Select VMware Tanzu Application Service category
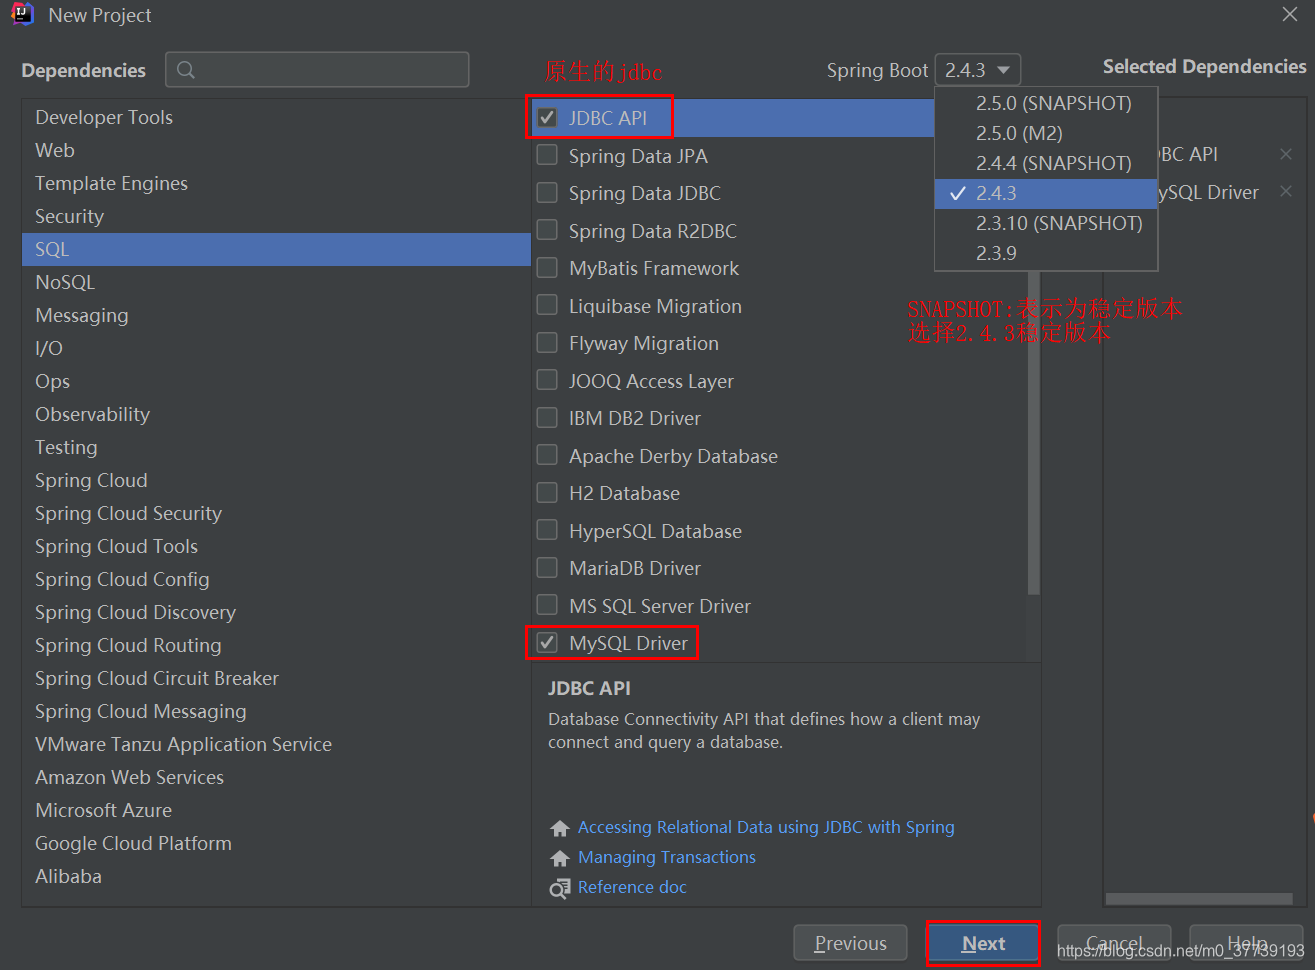The height and width of the screenshot is (970, 1315). pyautogui.click(x=276, y=744)
